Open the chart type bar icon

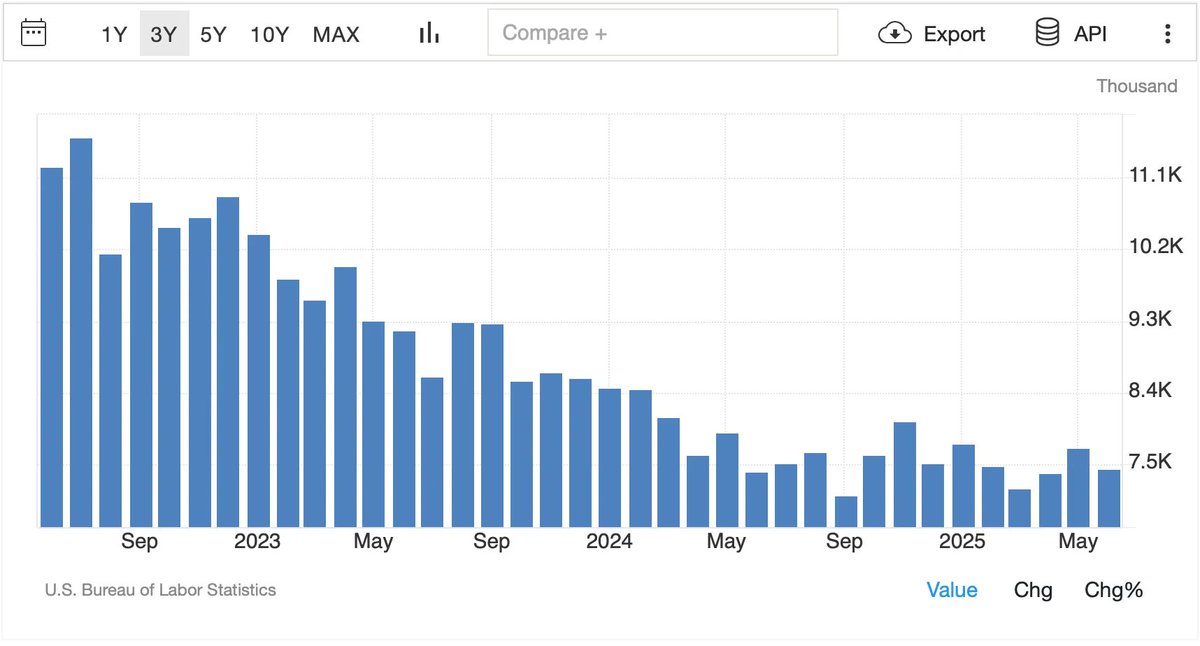429,33
